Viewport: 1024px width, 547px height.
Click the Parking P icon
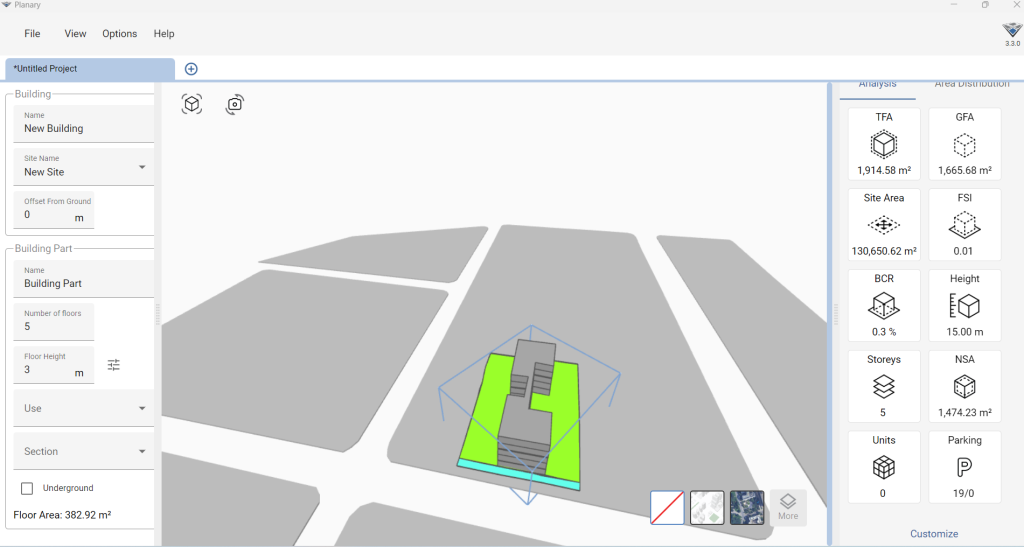(965, 467)
